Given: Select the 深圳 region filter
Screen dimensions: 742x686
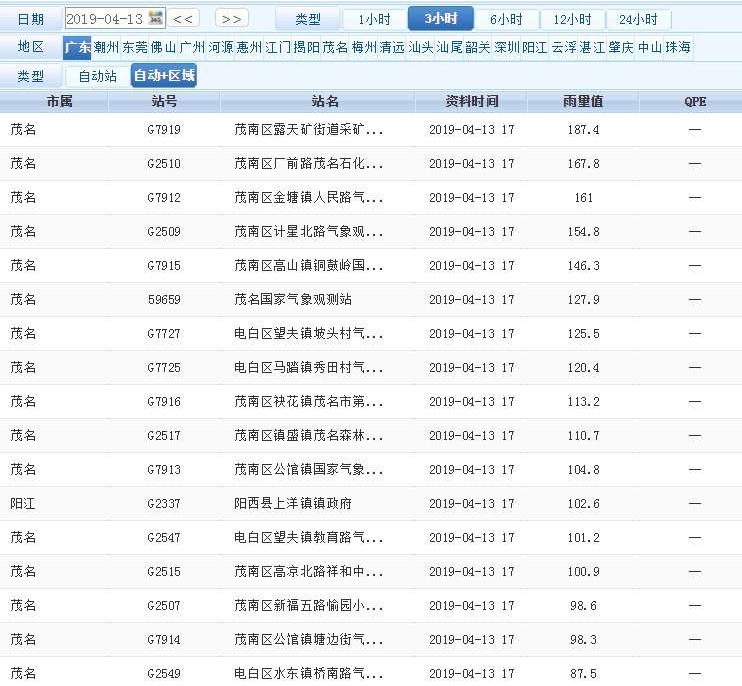Looking at the screenshot, I should coord(507,47).
